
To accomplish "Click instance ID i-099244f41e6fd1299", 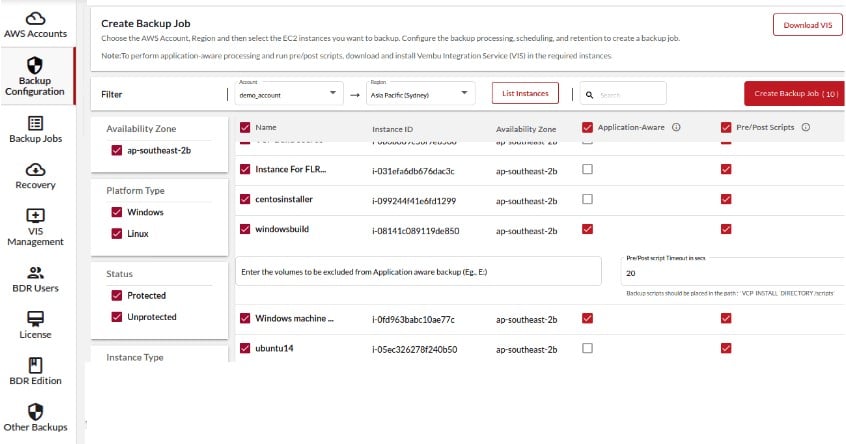I will [x=414, y=201].
